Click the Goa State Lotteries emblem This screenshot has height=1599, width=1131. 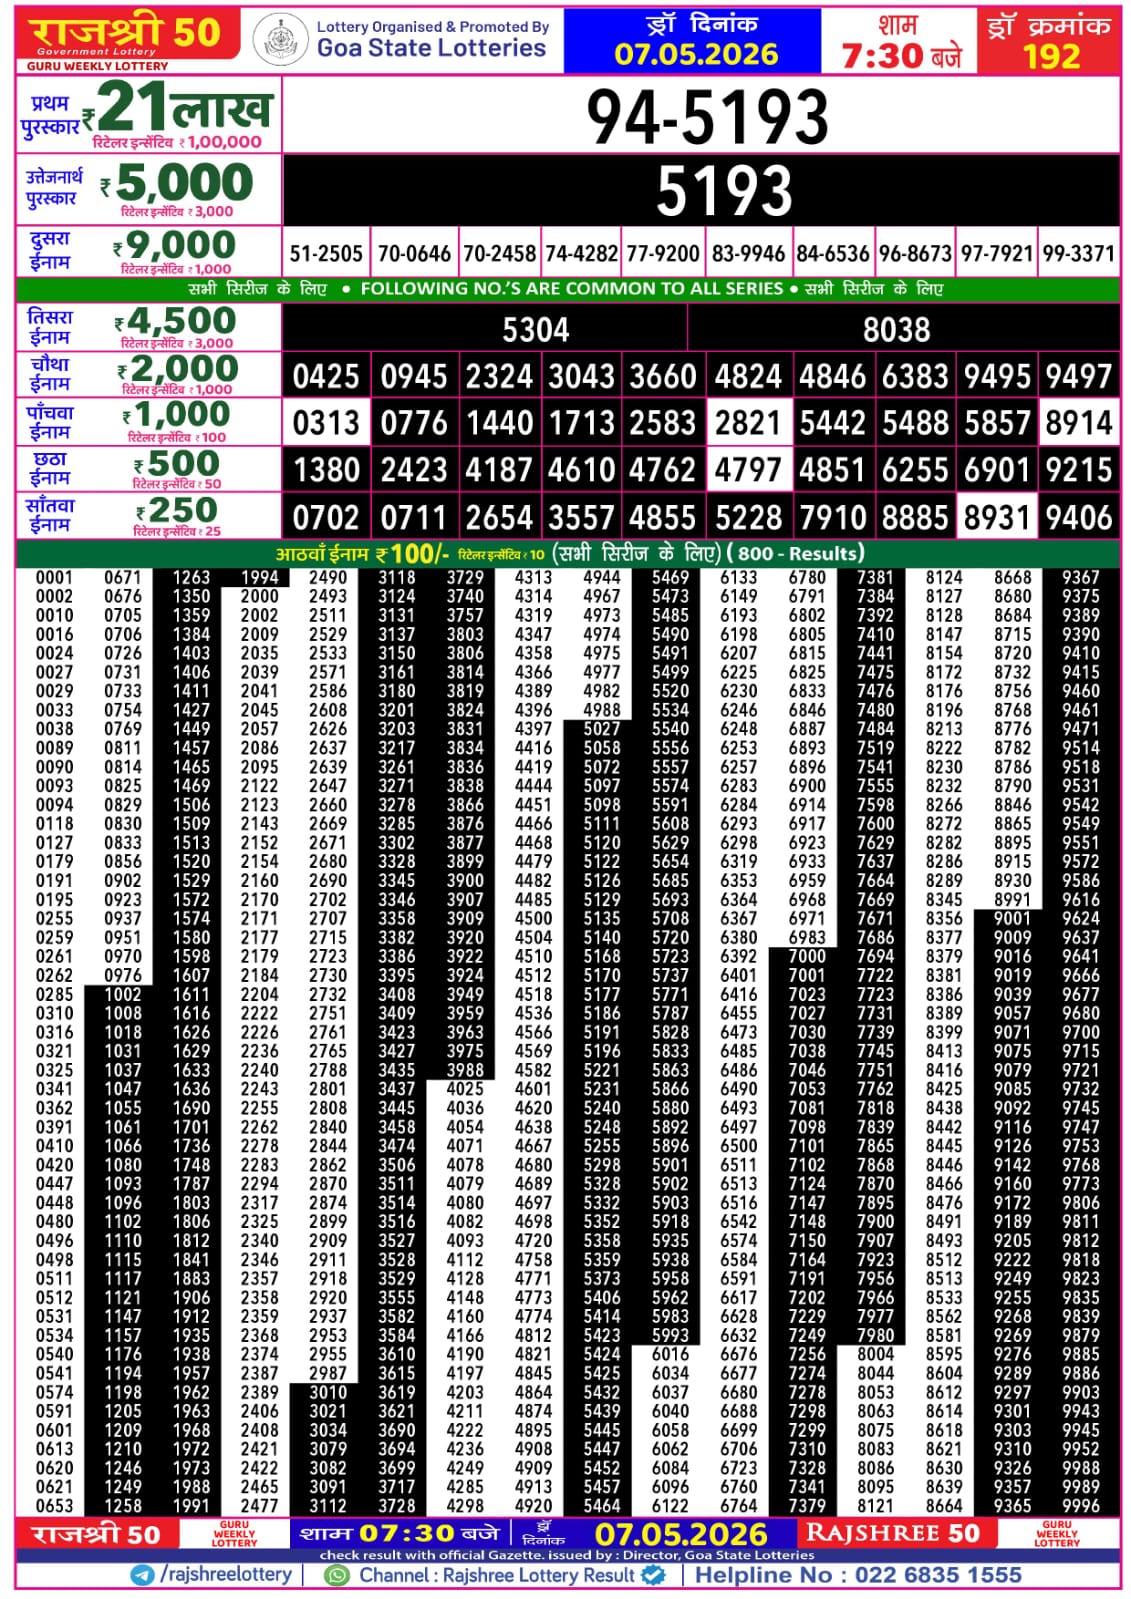[280, 41]
